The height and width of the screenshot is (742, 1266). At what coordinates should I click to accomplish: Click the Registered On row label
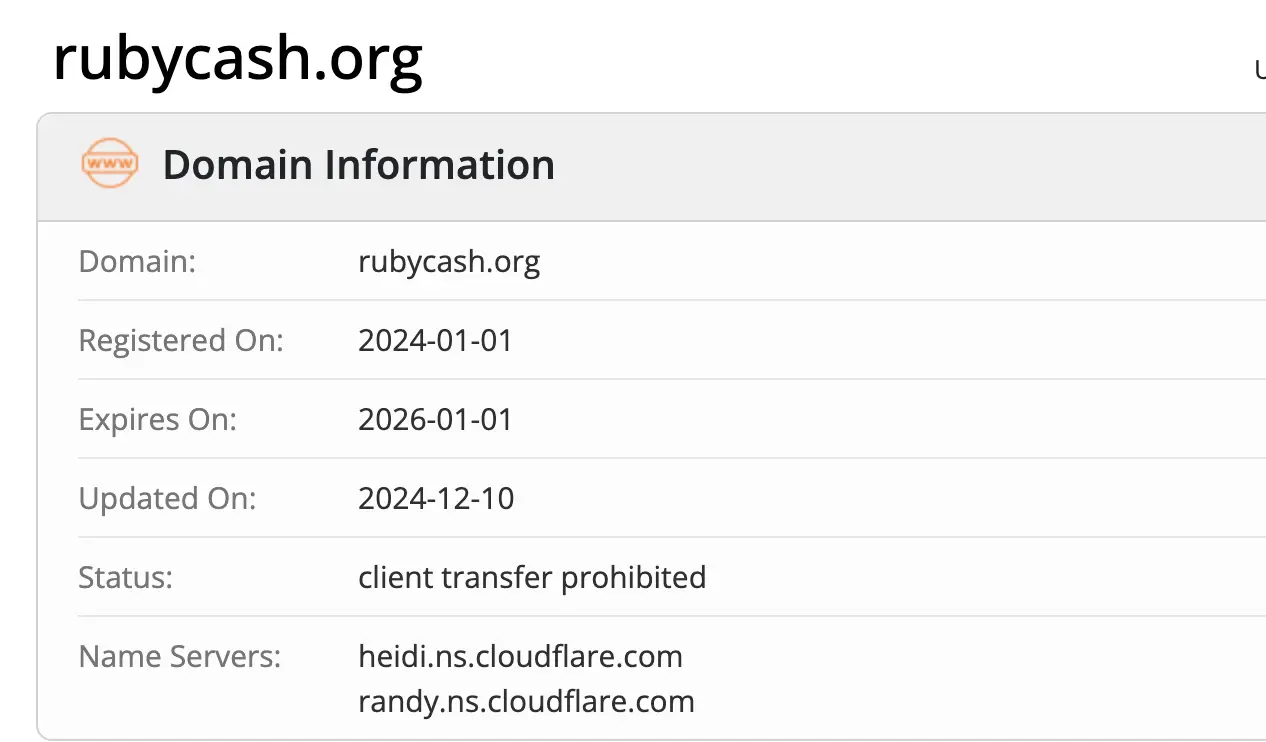pyautogui.click(x=181, y=340)
